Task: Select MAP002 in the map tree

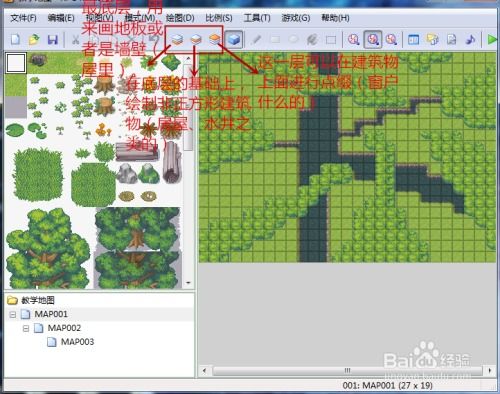Action: point(64,328)
